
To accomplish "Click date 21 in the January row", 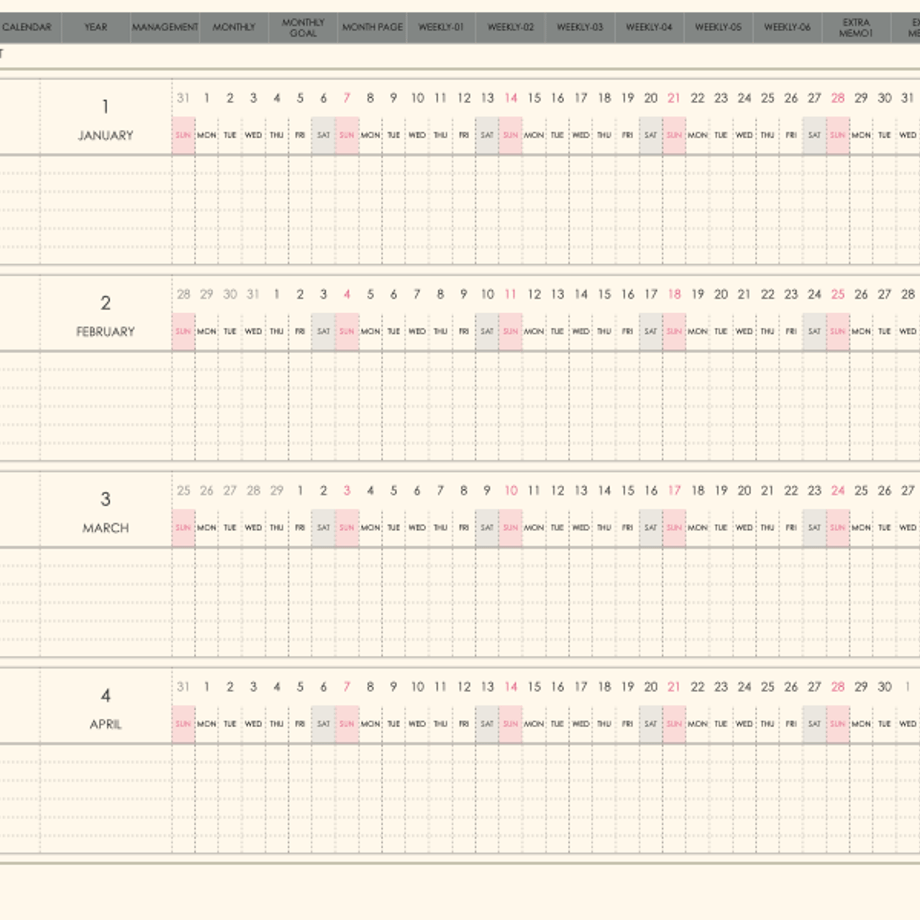I will [x=674, y=98].
